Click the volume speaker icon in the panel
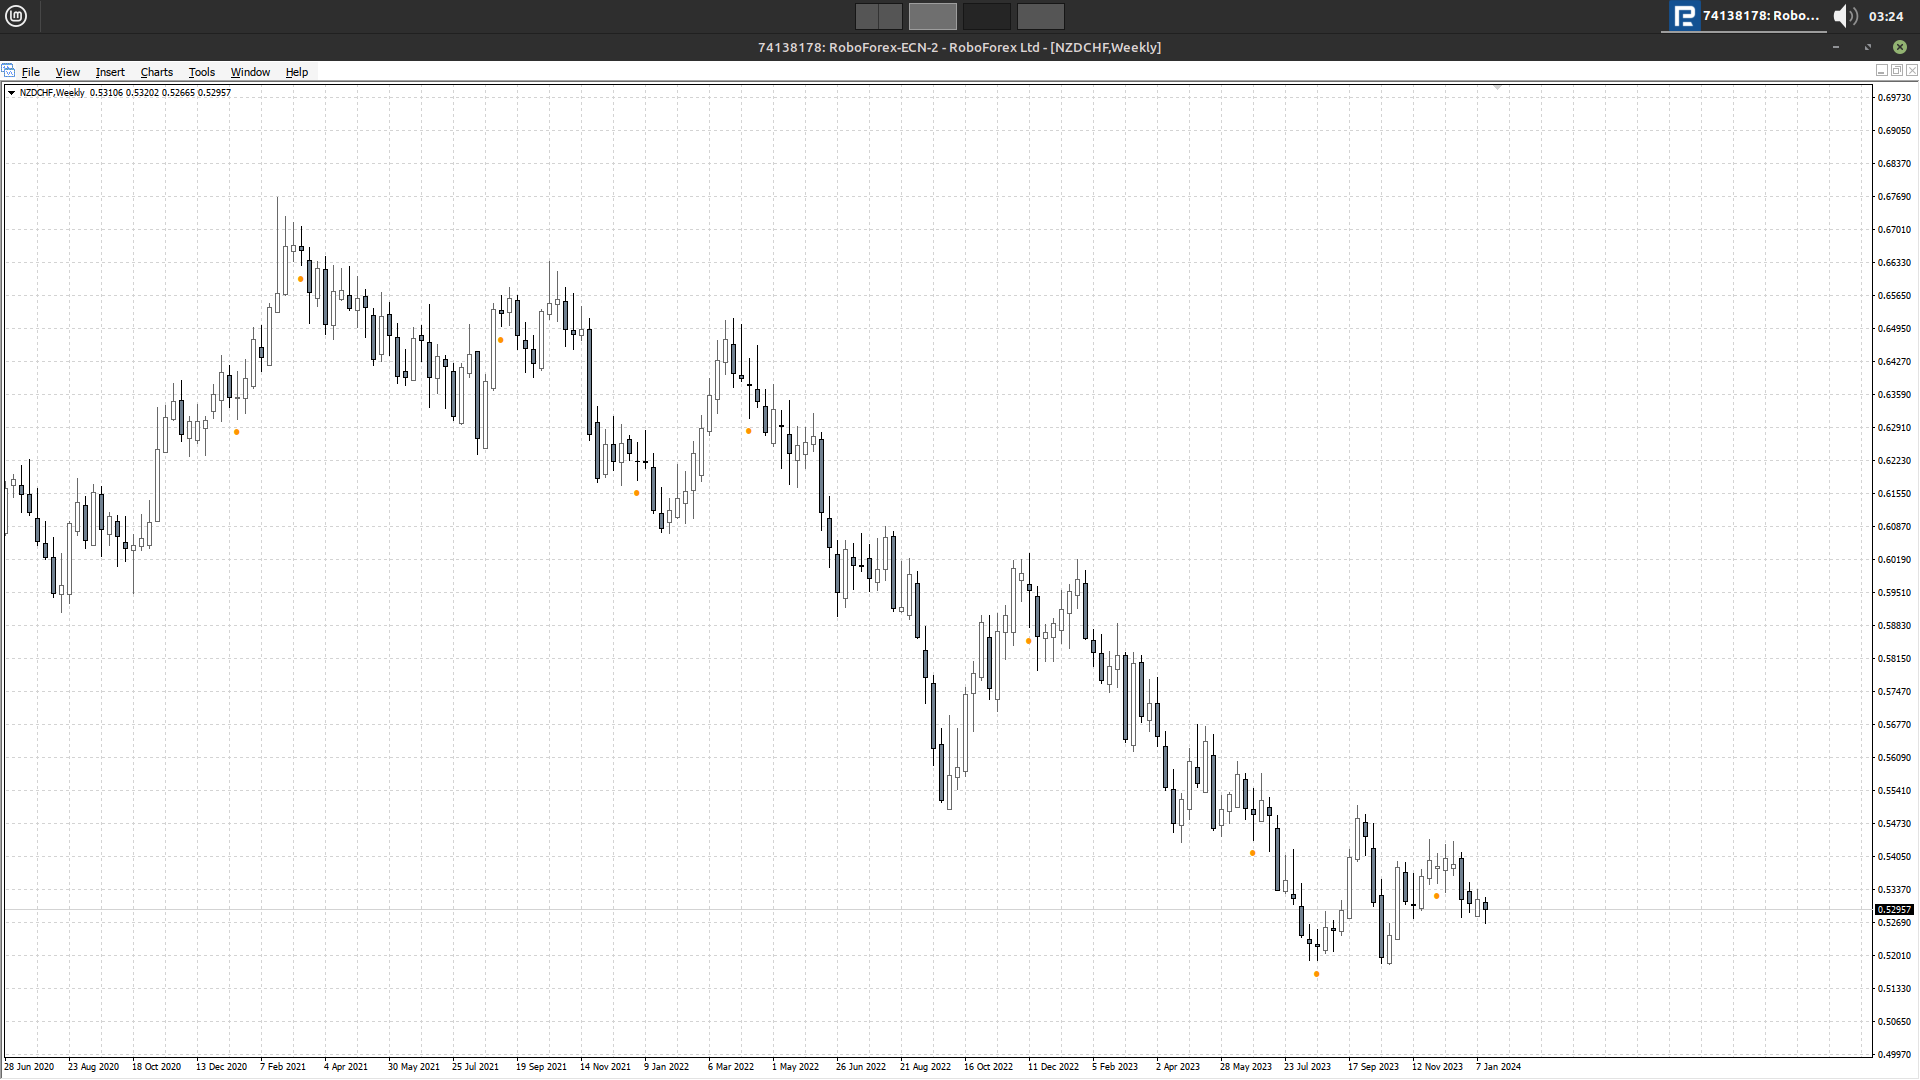Screen dimensions: 1920x1080 click(x=1845, y=16)
